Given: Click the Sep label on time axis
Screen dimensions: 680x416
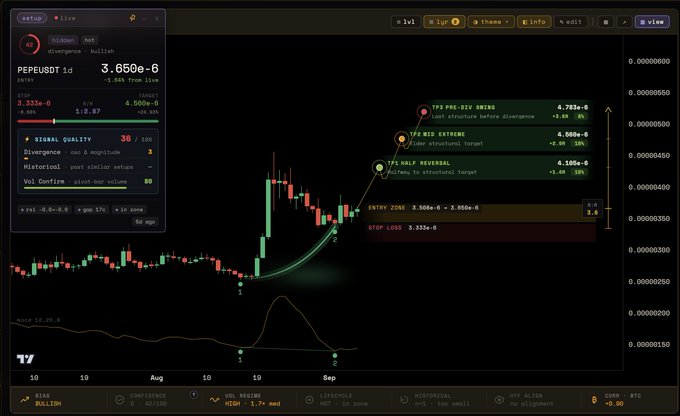Looking at the screenshot, I should pos(329,378).
